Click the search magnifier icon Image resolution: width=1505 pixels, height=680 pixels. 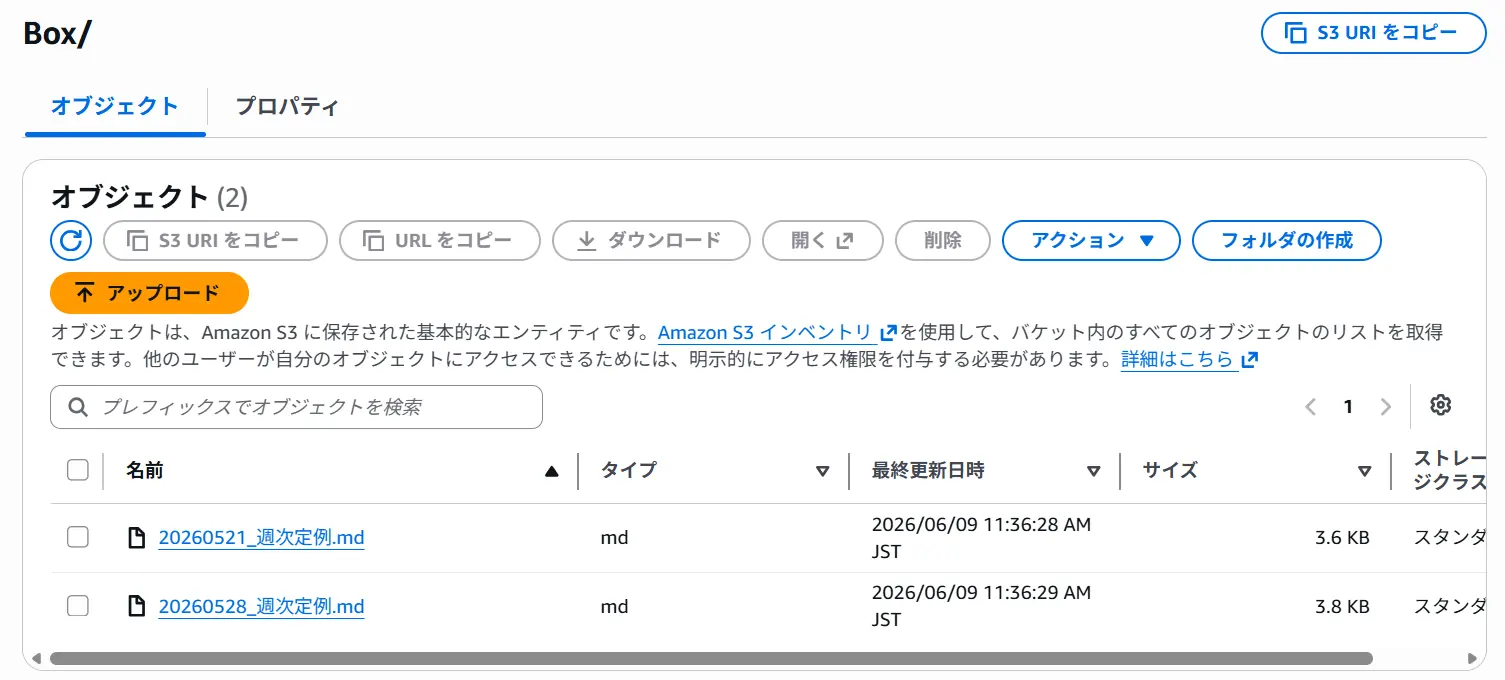(78, 407)
